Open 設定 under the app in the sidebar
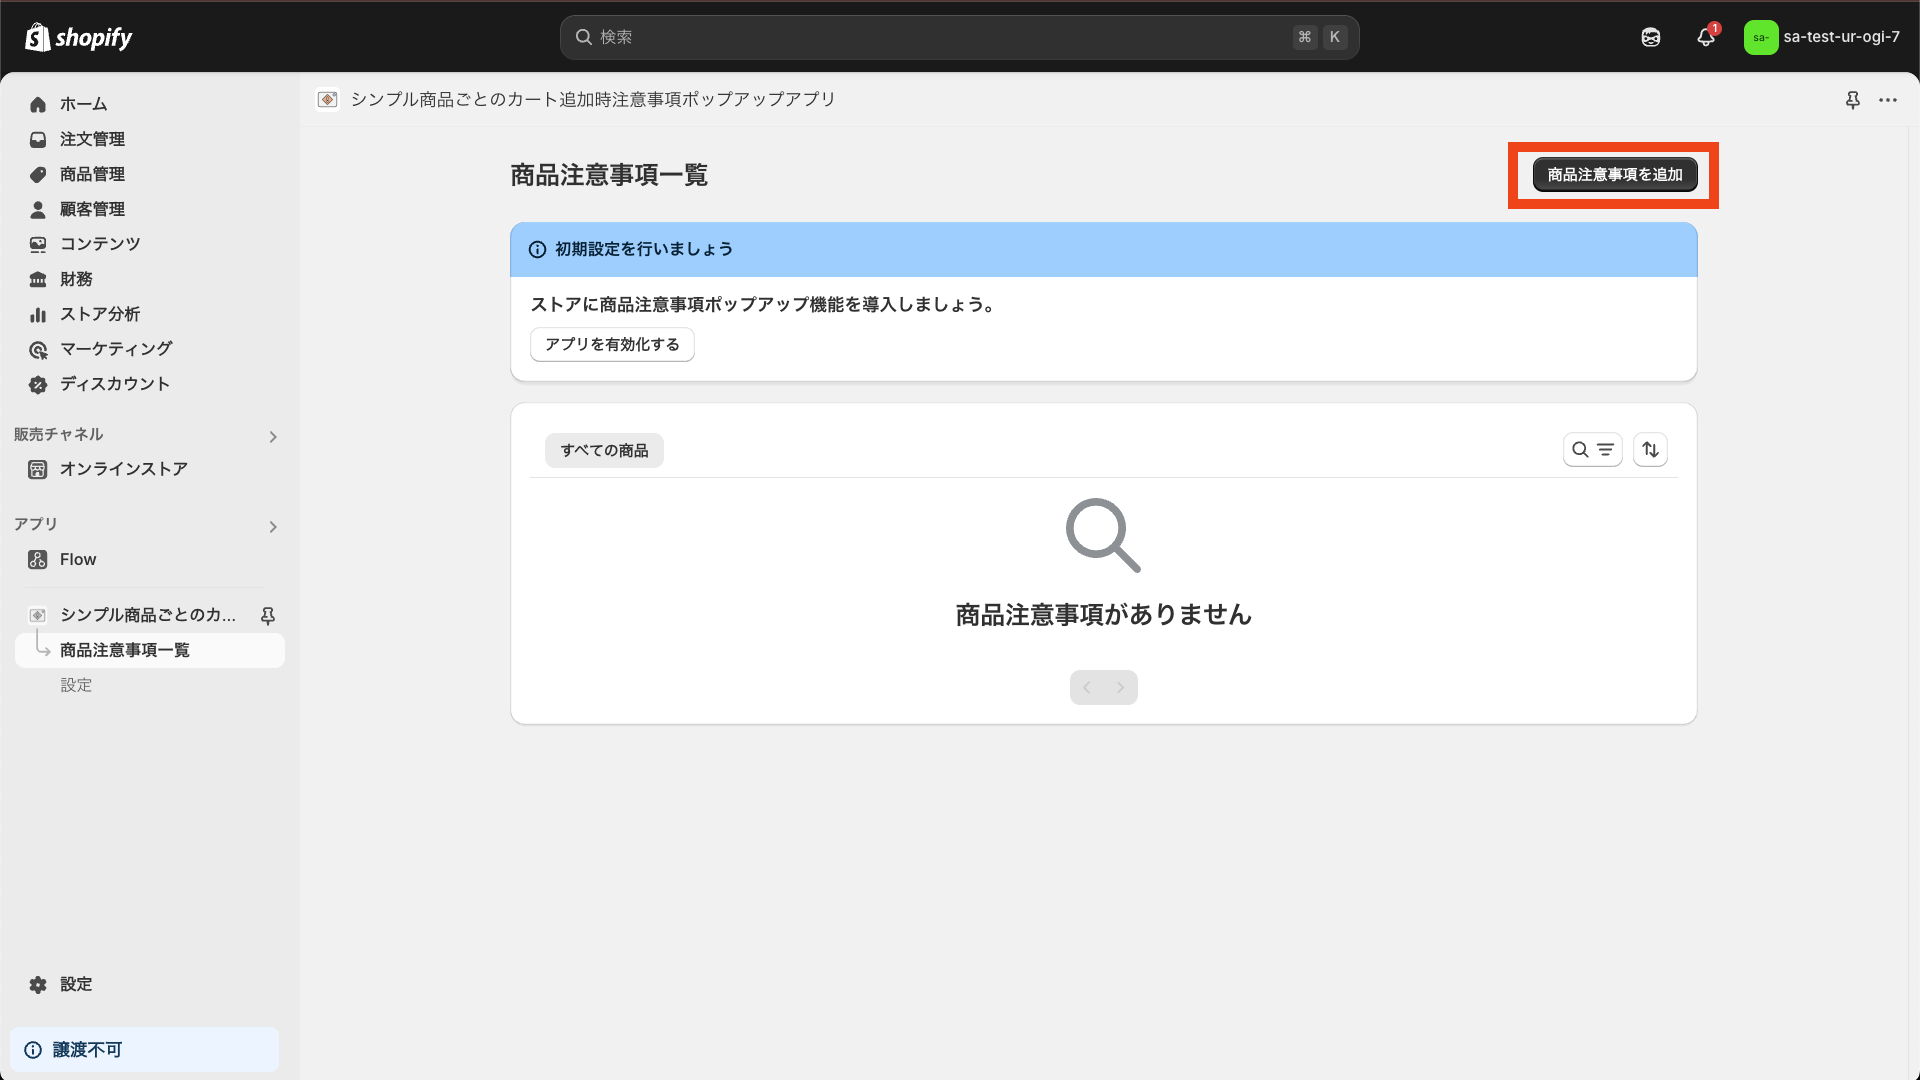 tap(76, 684)
